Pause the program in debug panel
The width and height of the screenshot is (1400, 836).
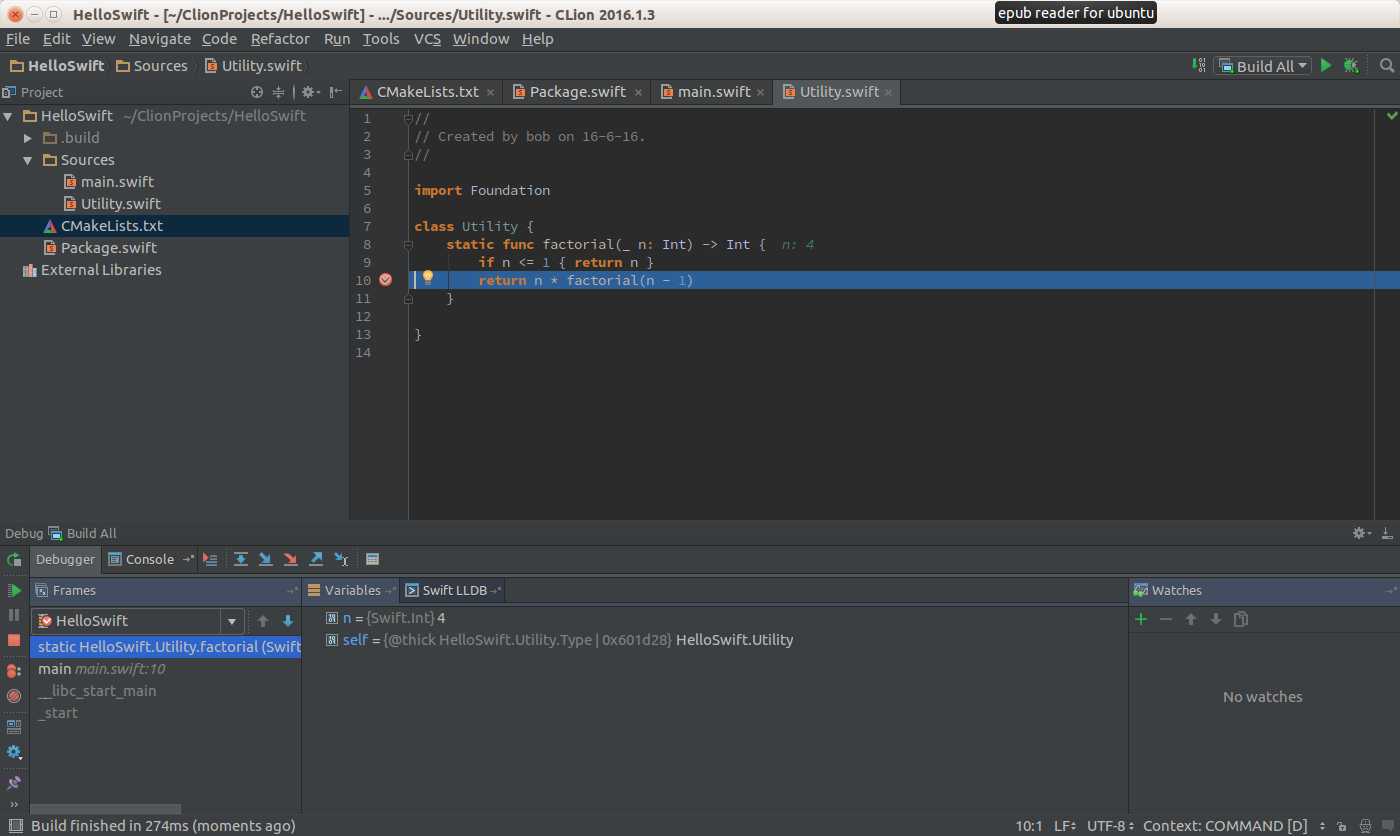(x=14, y=615)
